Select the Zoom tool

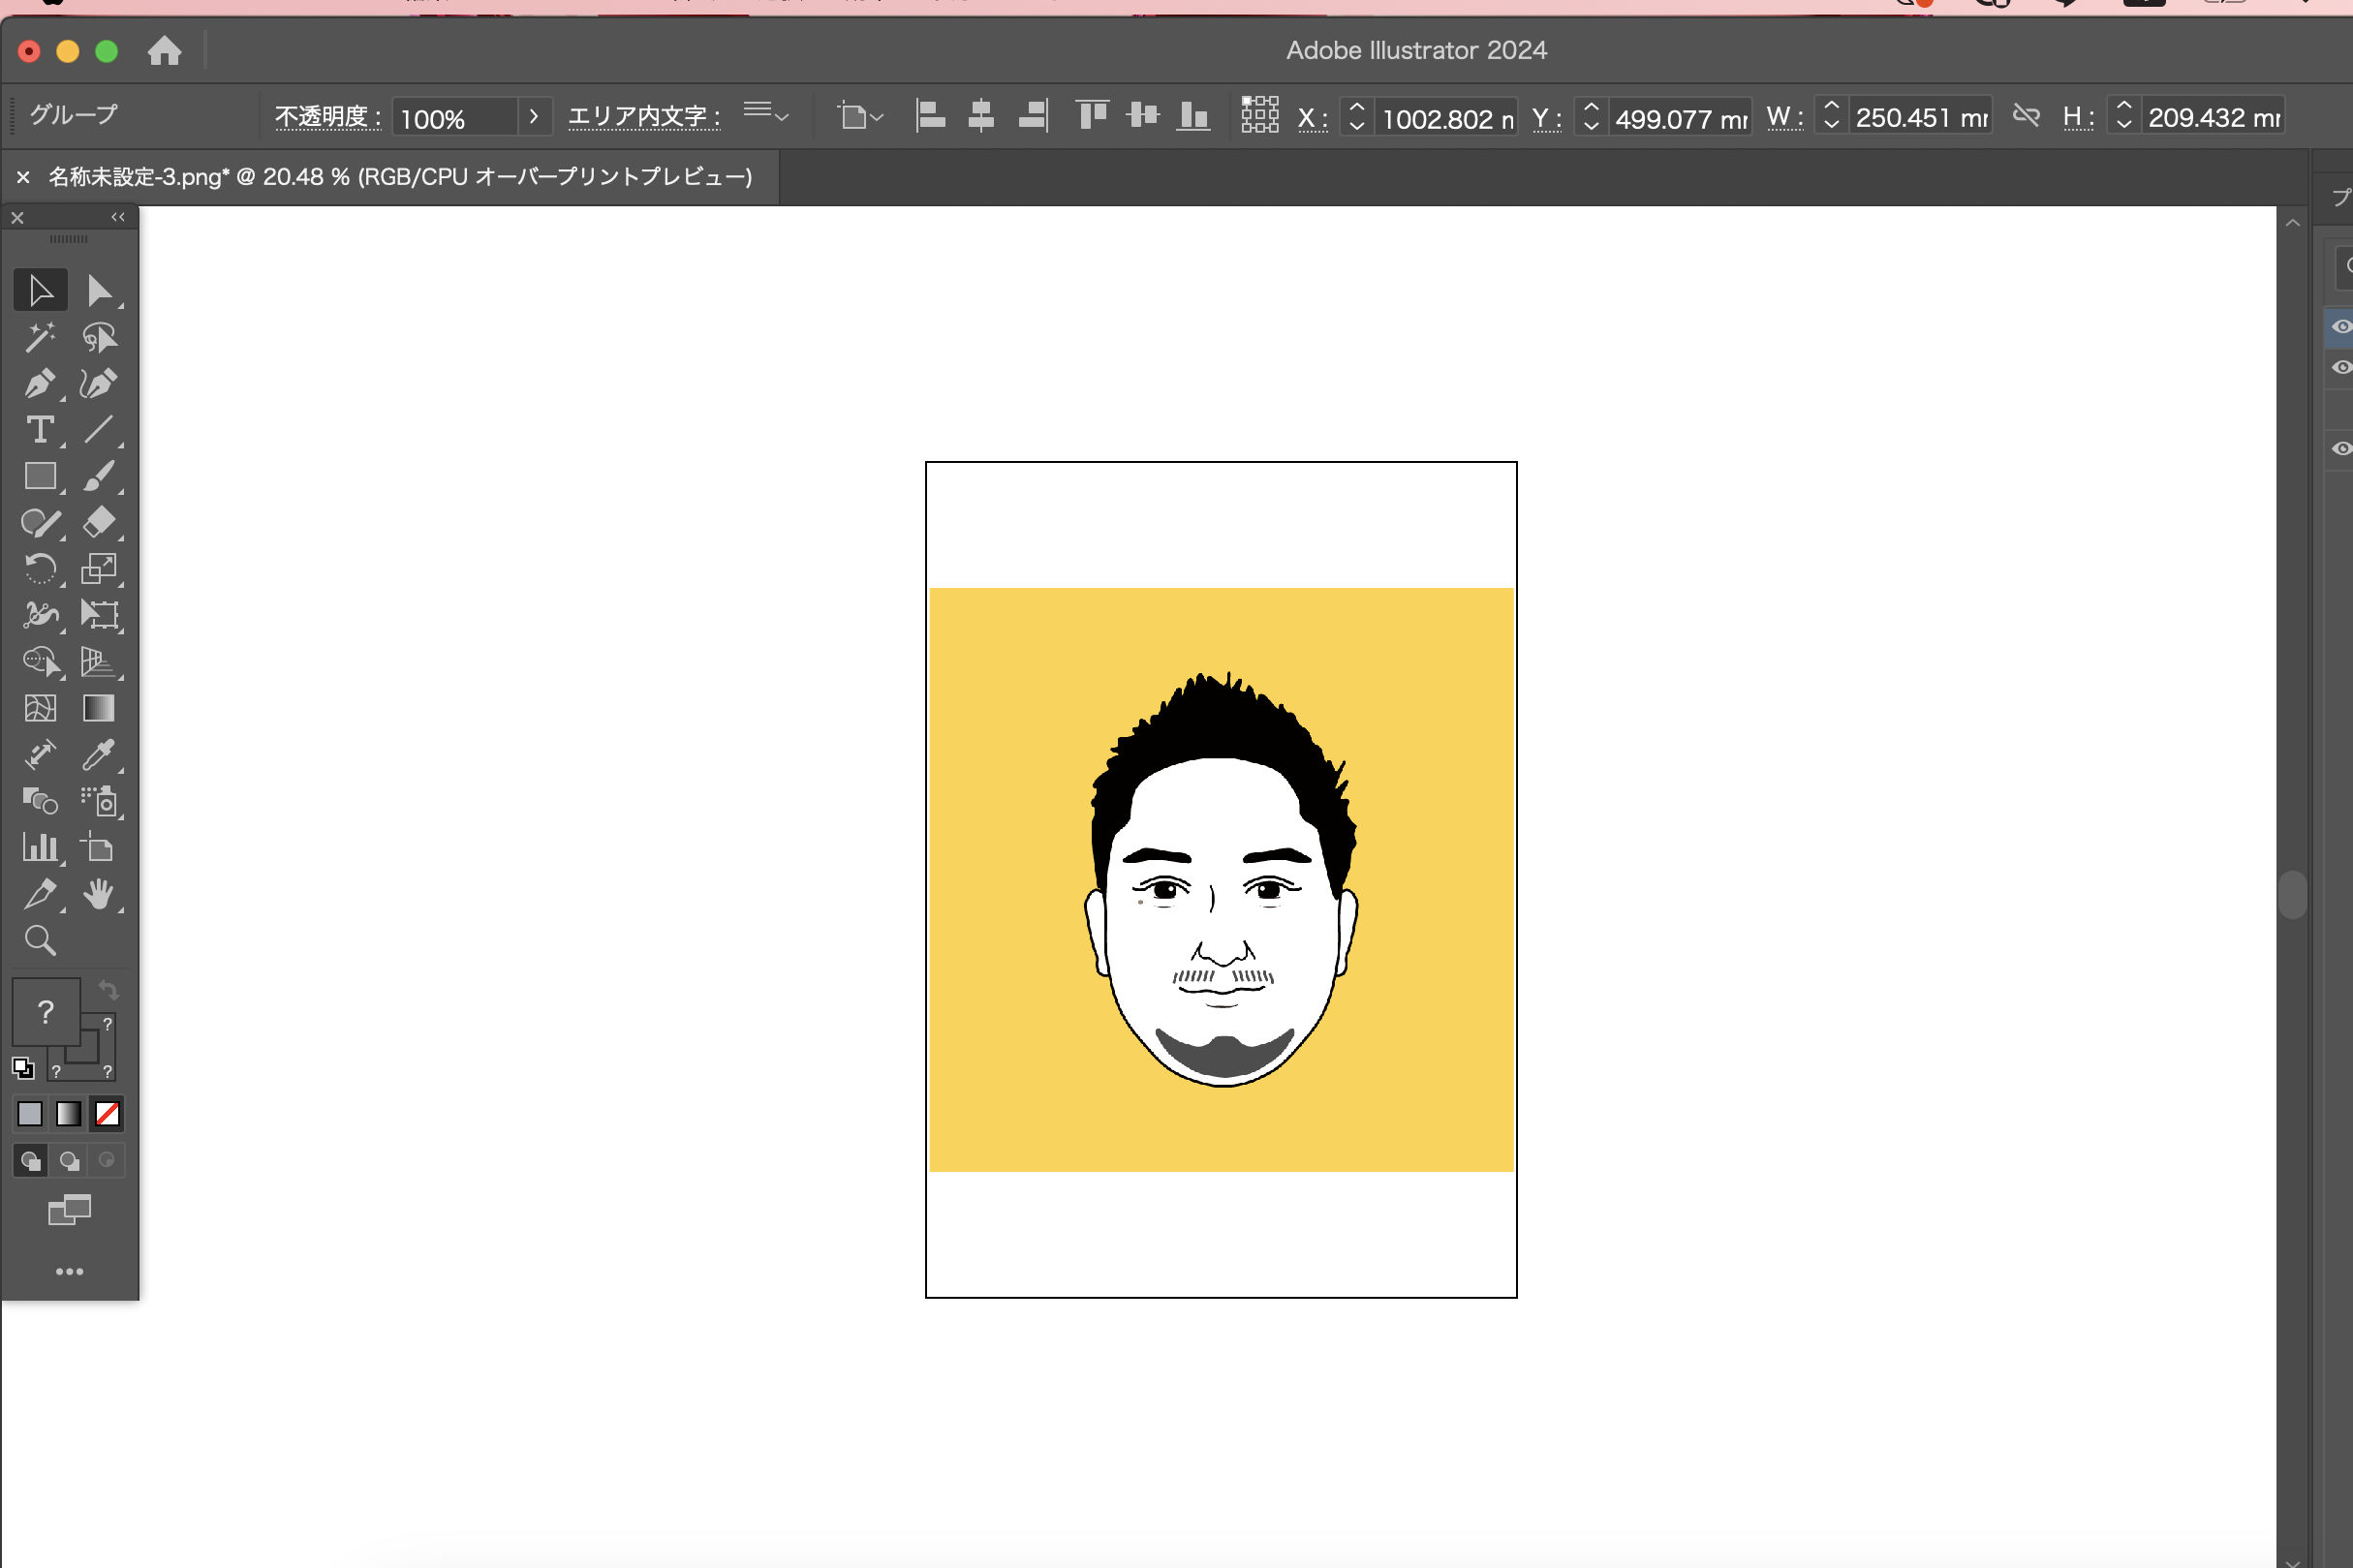coord(40,939)
